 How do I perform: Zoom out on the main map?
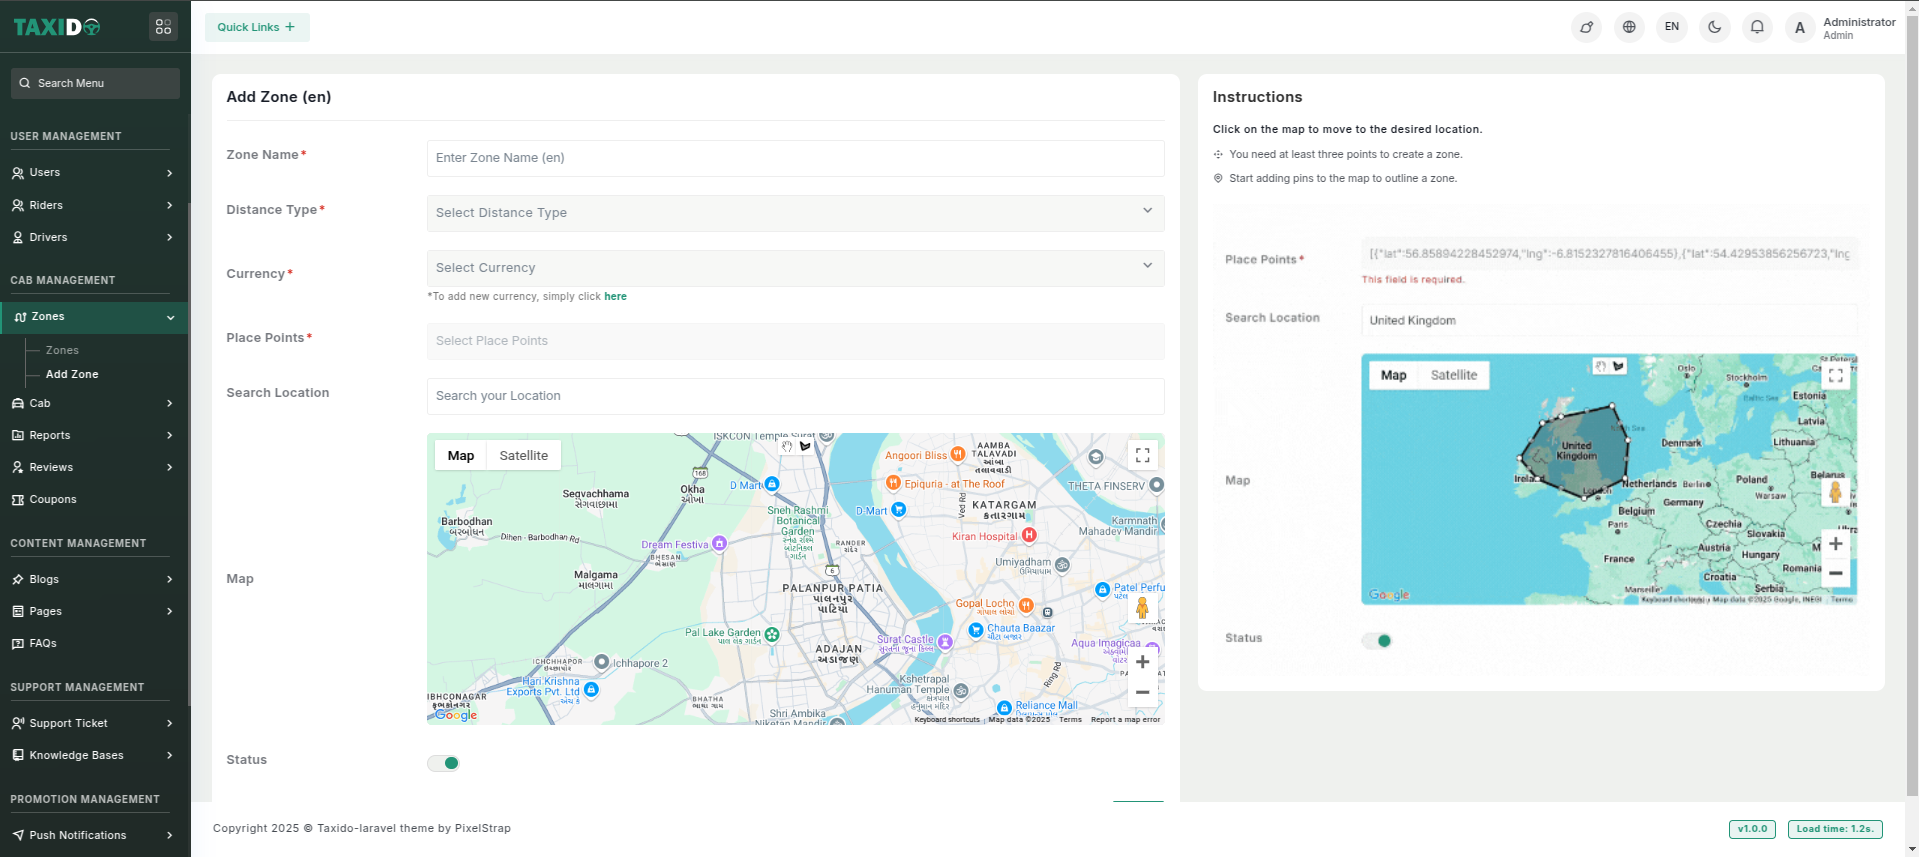1142,692
